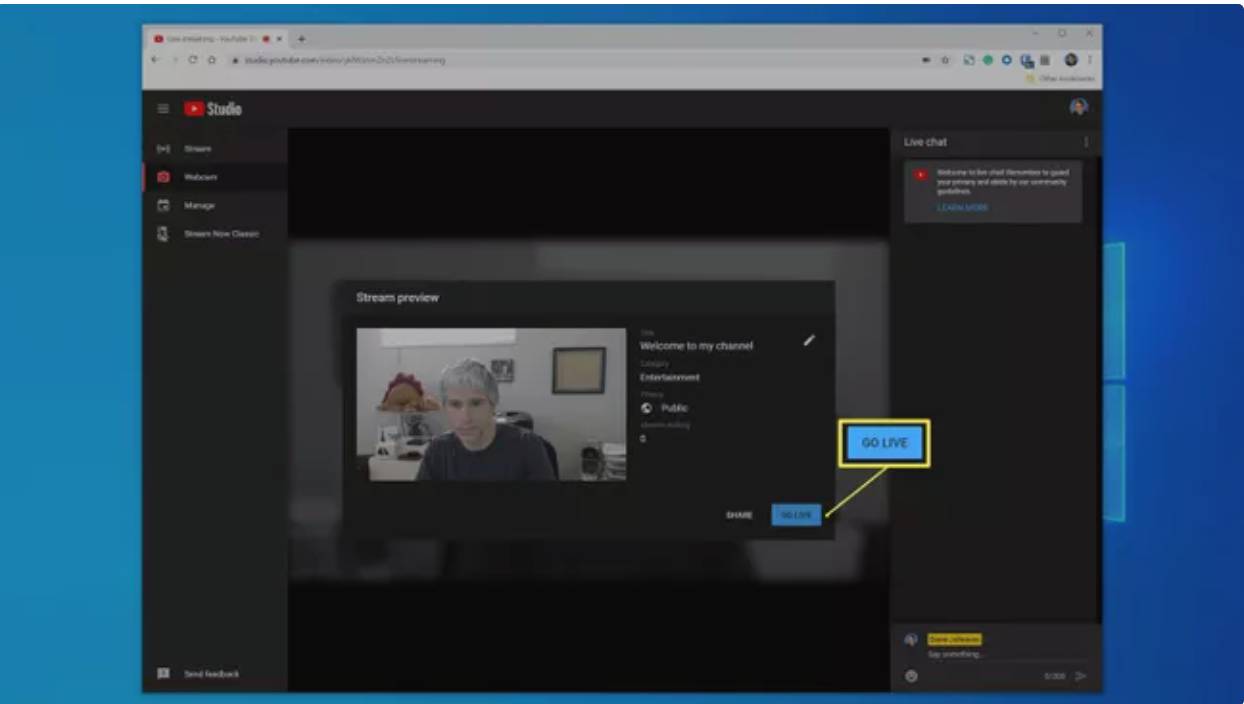The height and width of the screenshot is (704, 1244).
Task: Click the webcam preview thumbnail
Action: click(491, 405)
